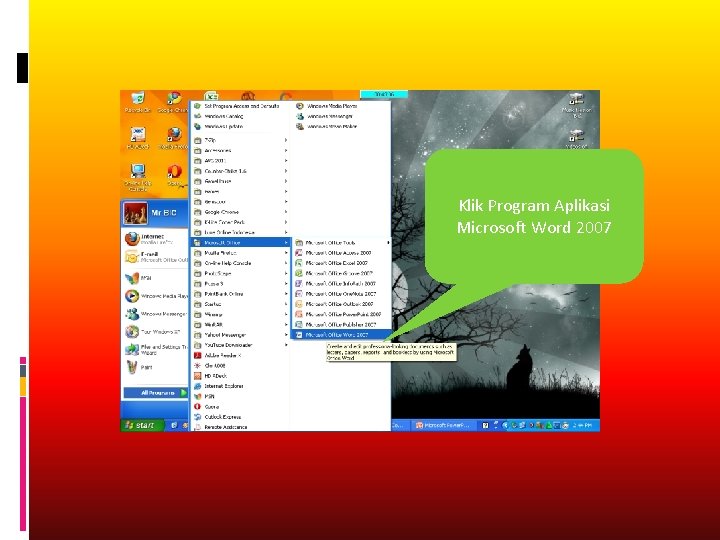The height and width of the screenshot is (540, 720).
Task: Select the Winamp program folder
Action: pos(239,314)
